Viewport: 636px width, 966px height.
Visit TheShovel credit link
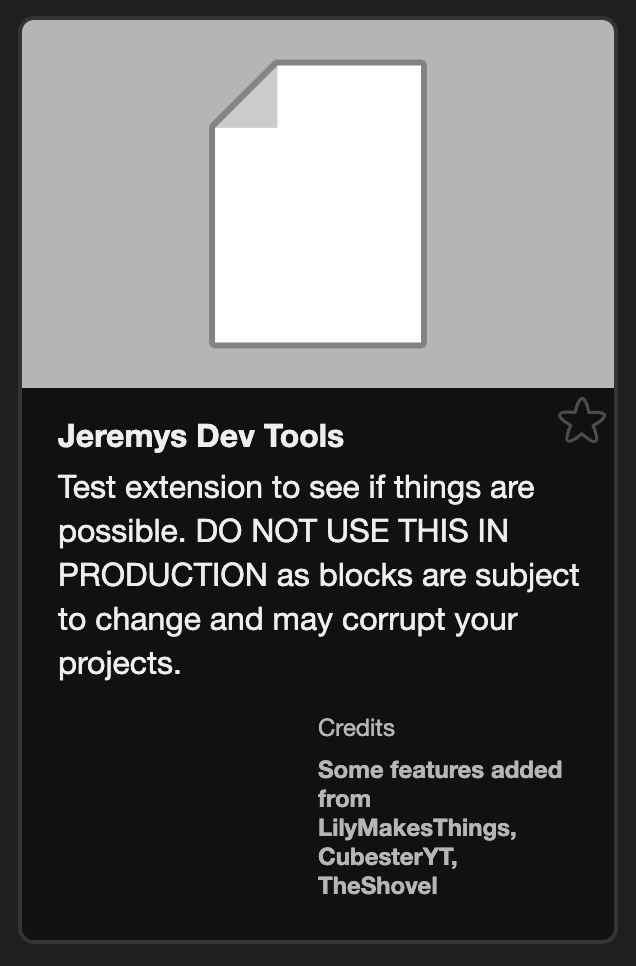point(377,885)
